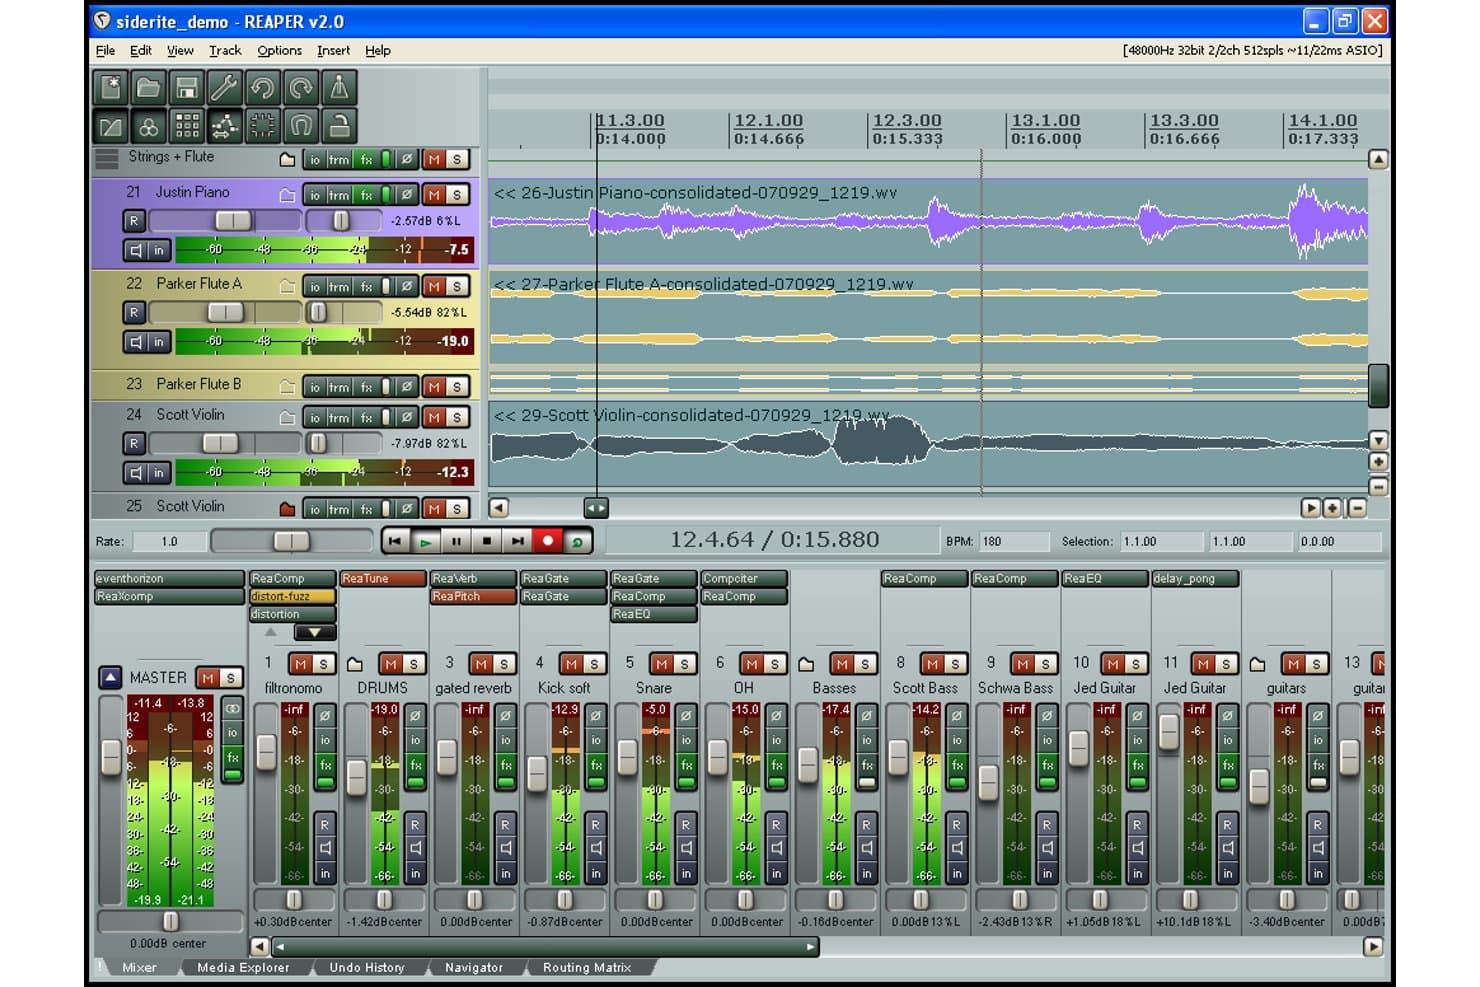This screenshot has width=1480, height=987.
Task: Toggle the DRUMS folder icon in the mixer
Action: [355, 664]
